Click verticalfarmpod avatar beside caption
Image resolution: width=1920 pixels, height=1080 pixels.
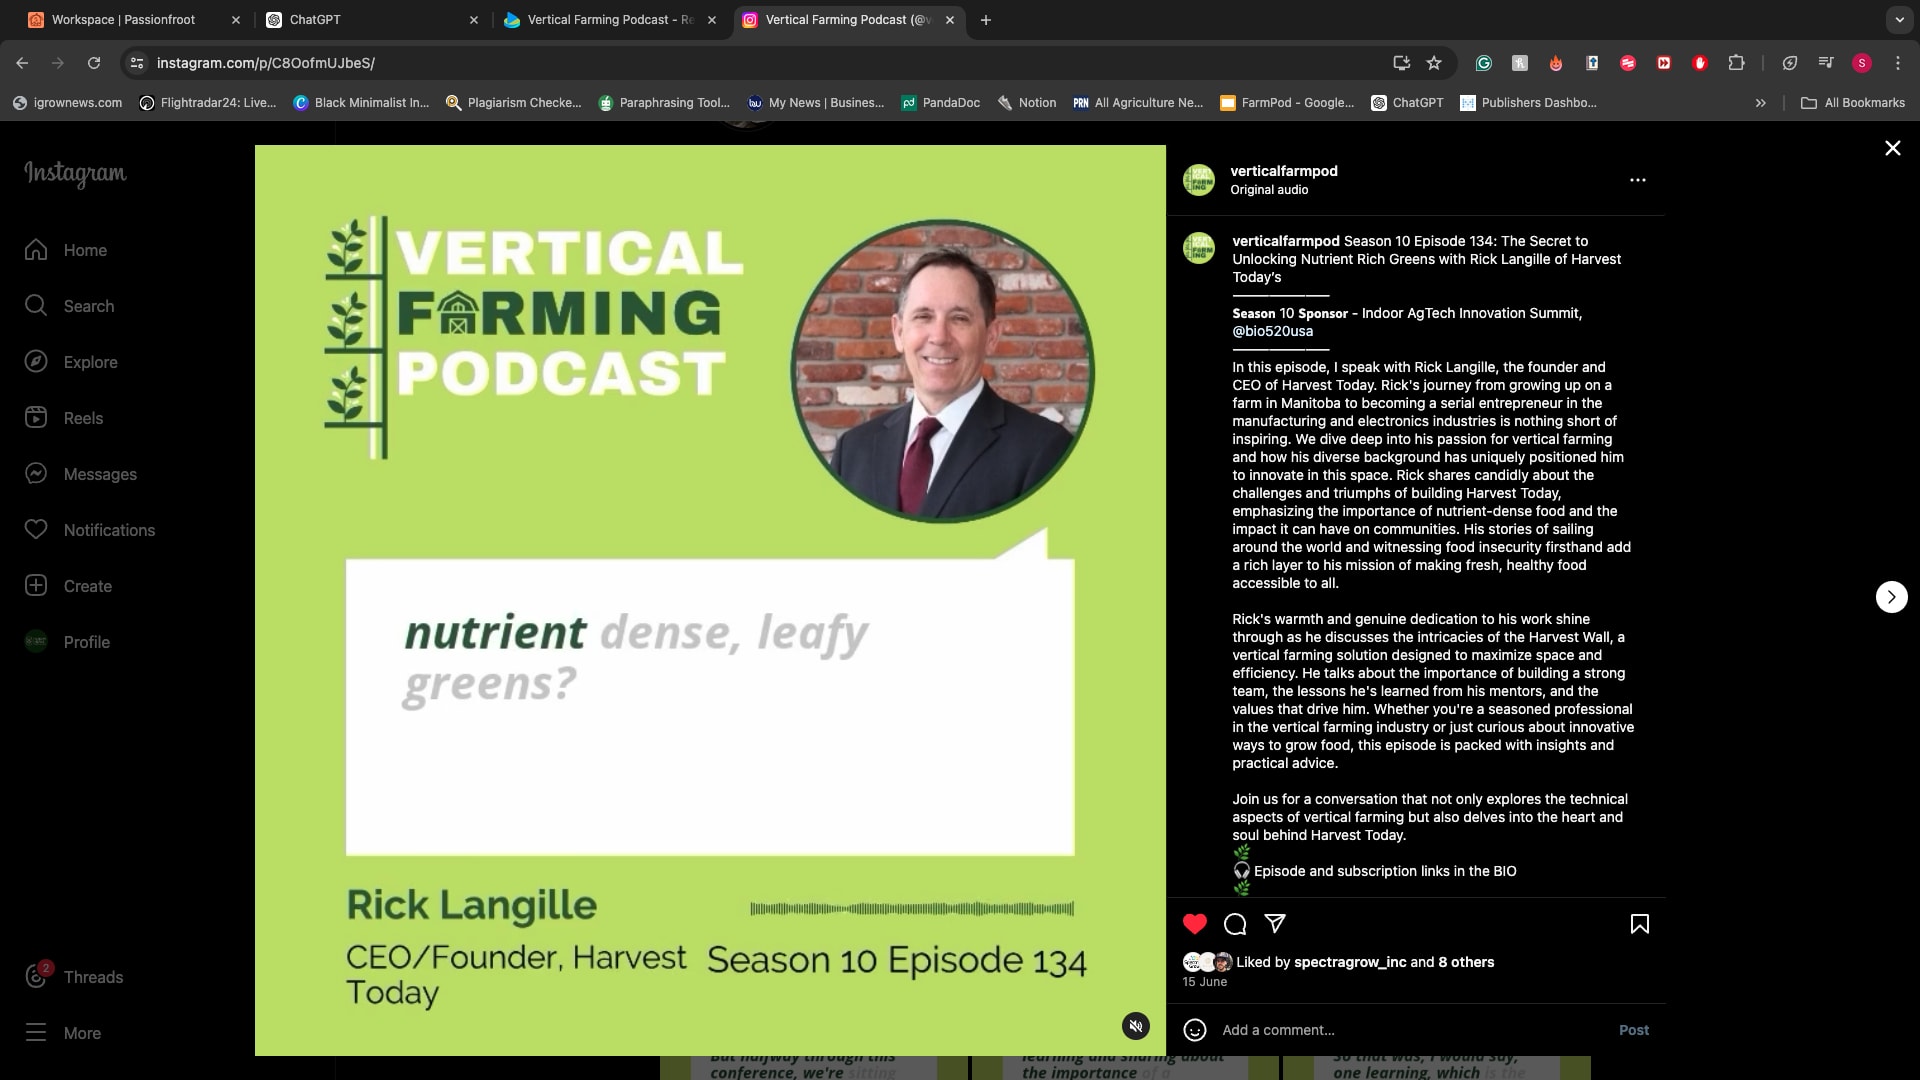(1199, 248)
